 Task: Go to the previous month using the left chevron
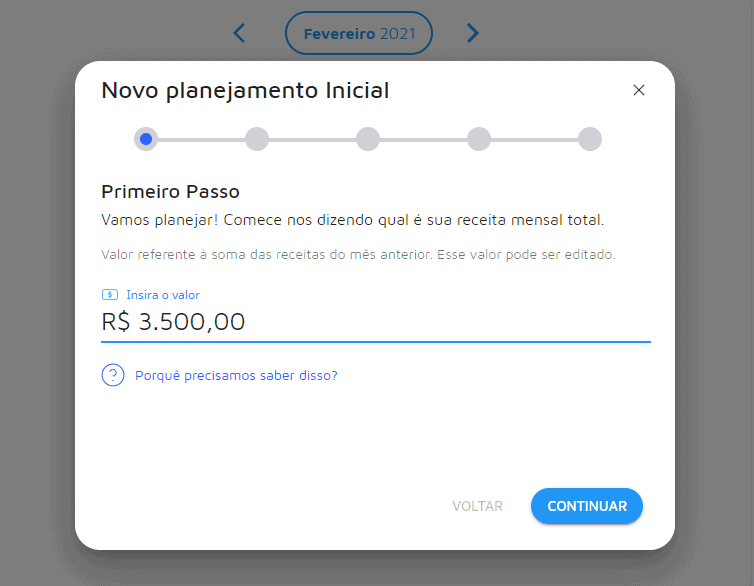point(239,33)
